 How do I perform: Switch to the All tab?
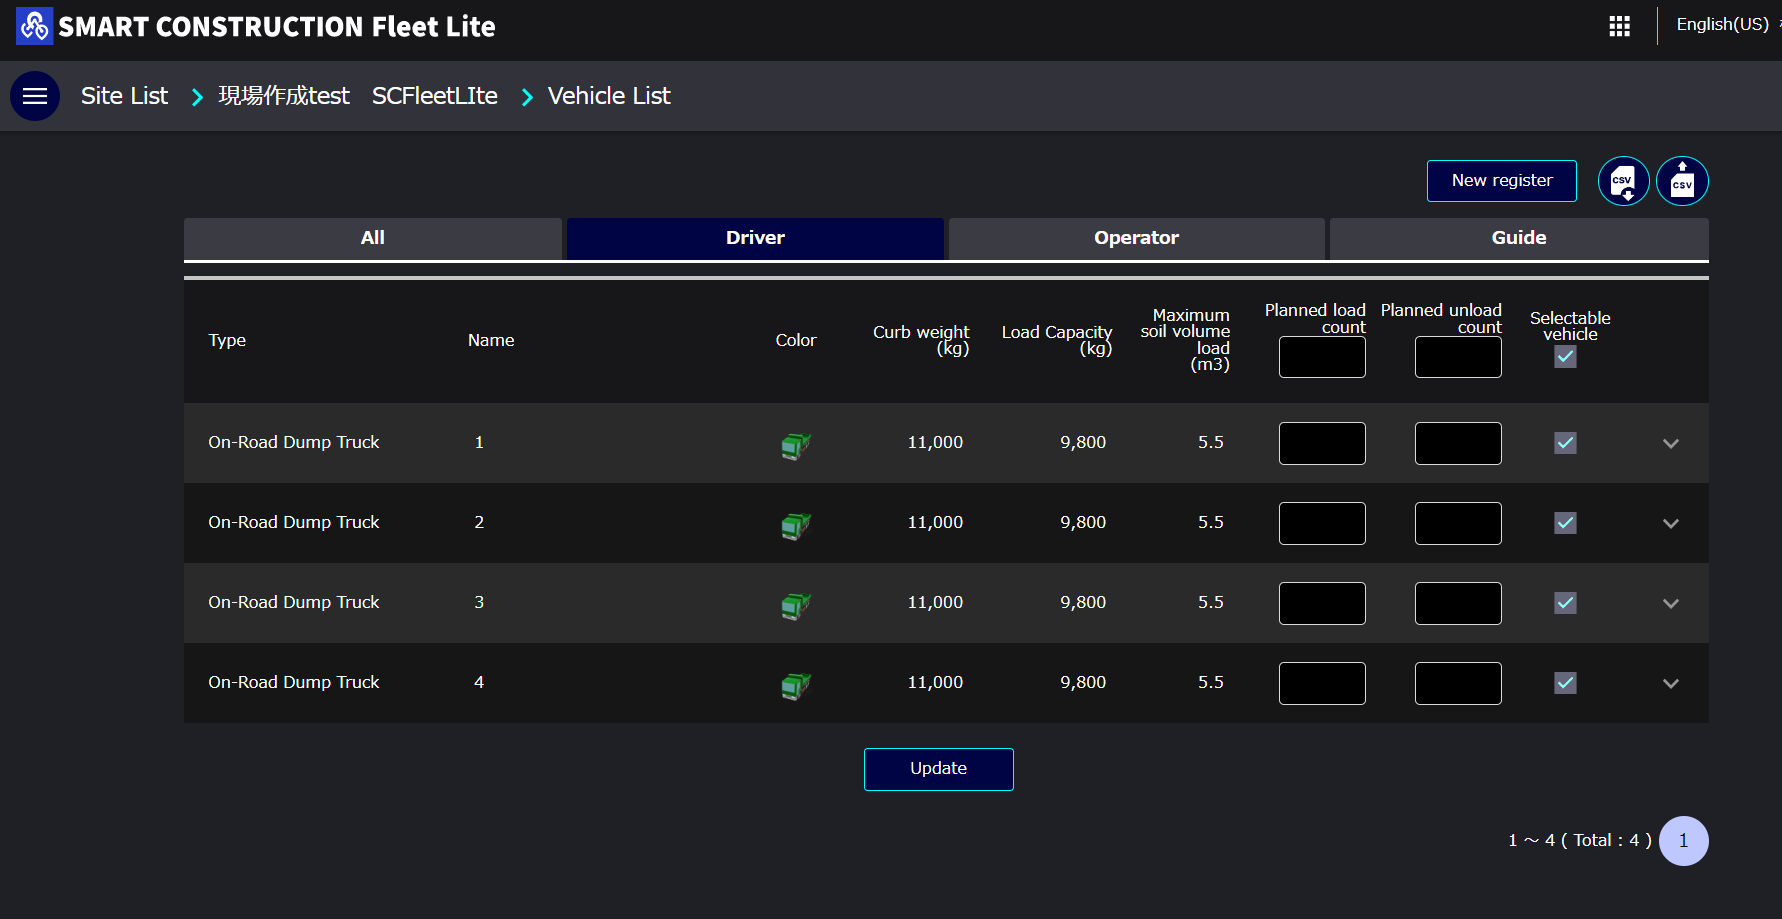(373, 238)
